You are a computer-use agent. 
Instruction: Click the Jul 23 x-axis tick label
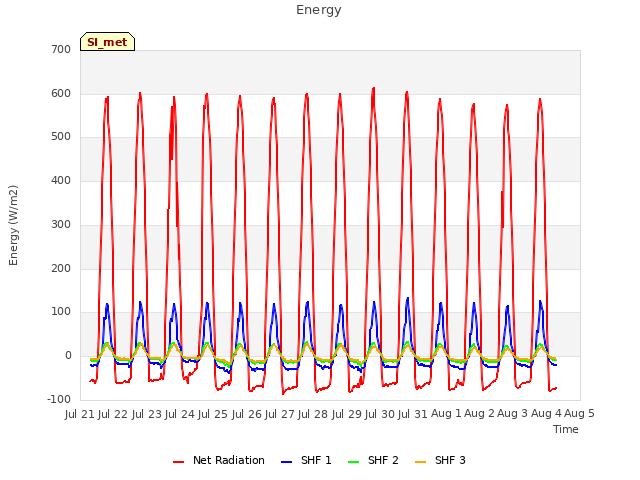pyautogui.click(x=147, y=414)
